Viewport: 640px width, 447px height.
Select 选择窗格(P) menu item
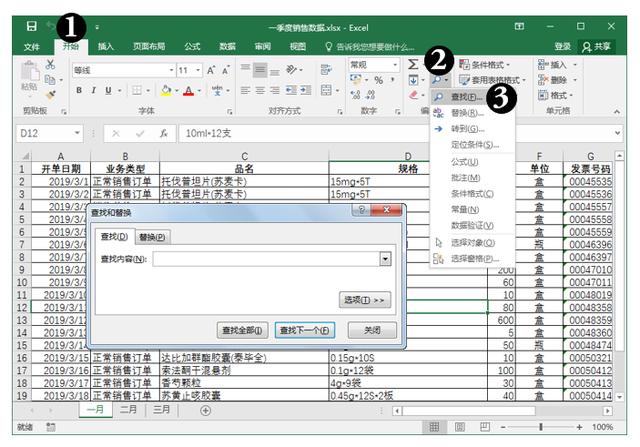click(472, 259)
